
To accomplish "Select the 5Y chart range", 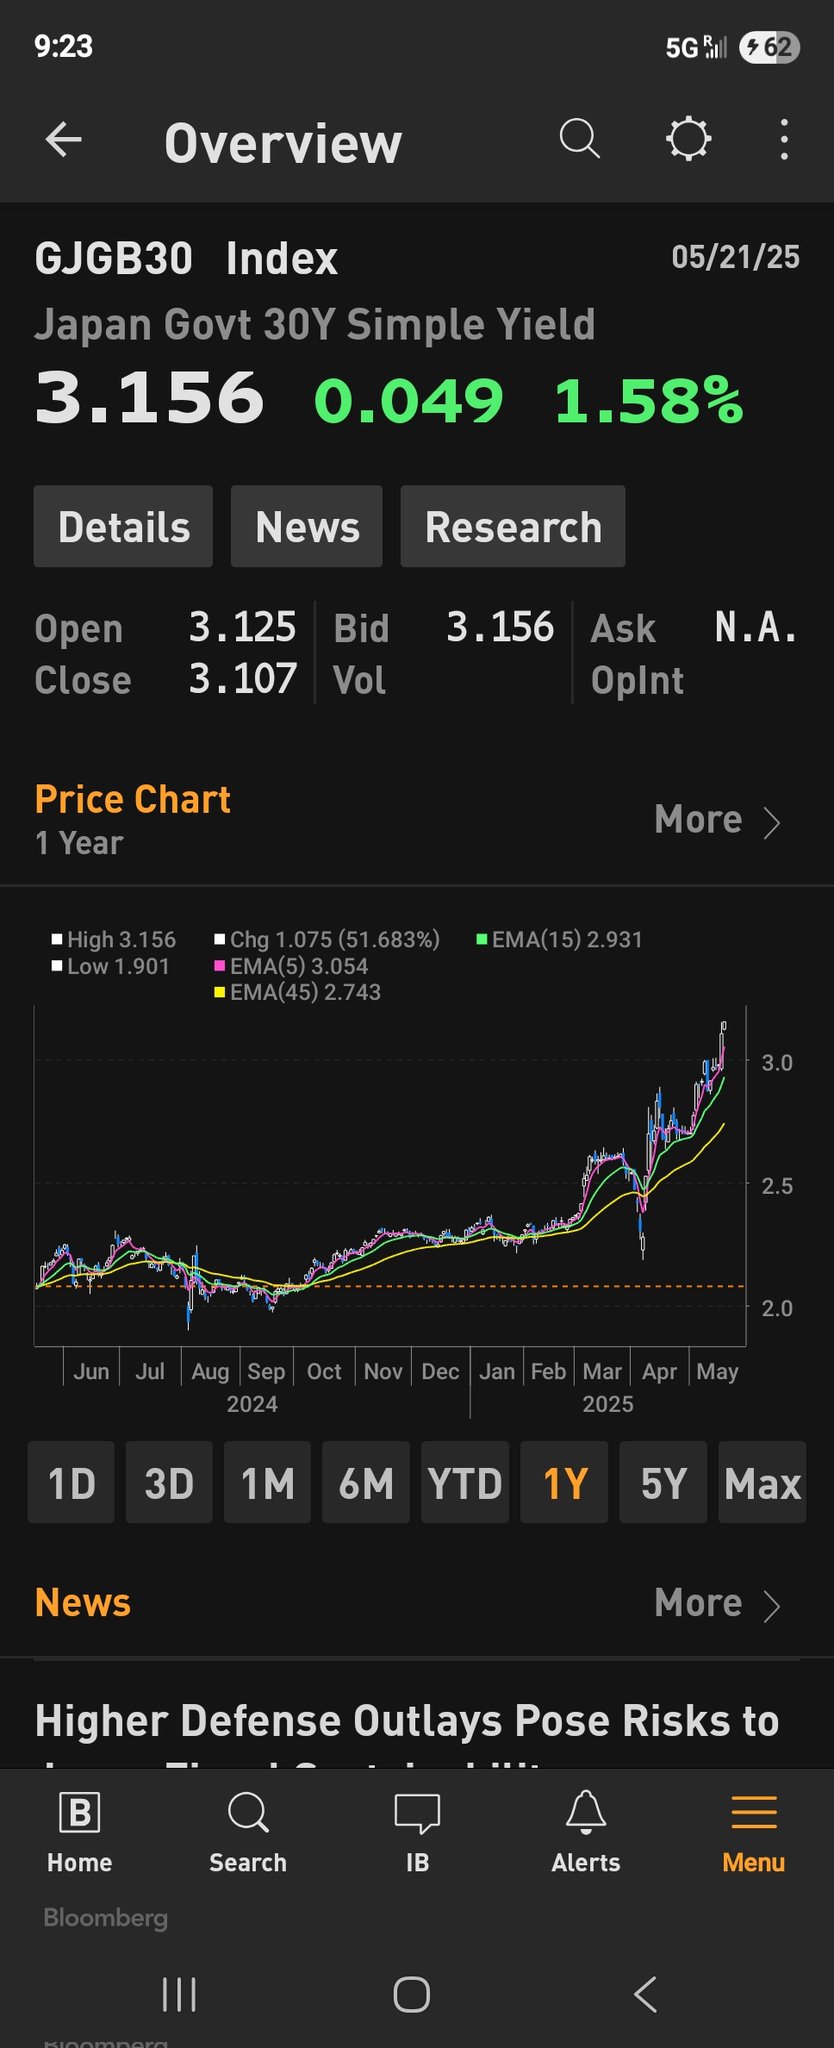I will click(x=663, y=1483).
